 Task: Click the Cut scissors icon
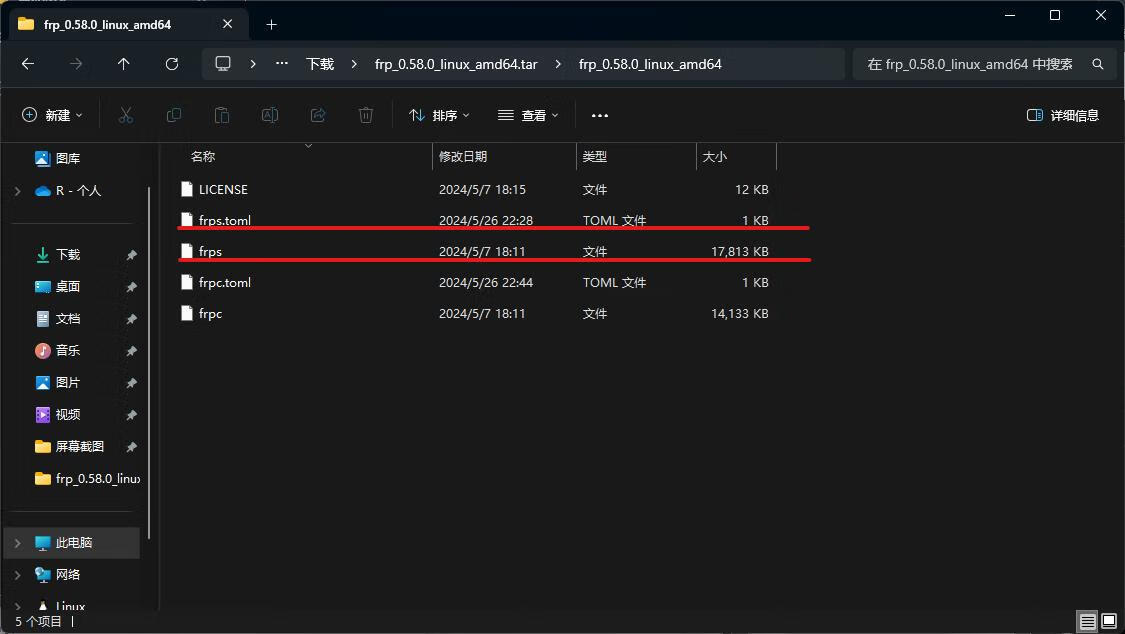[126, 115]
